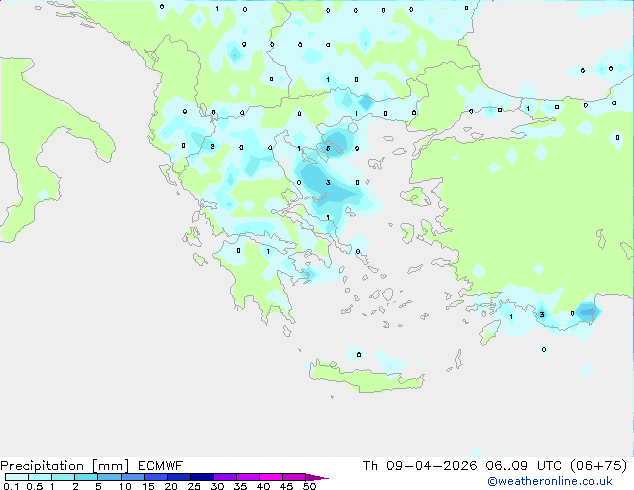Click the 0.1–0.5 mm lightest legend swatch
The width and height of the screenshot is (634, 490).
click(17, 477)
